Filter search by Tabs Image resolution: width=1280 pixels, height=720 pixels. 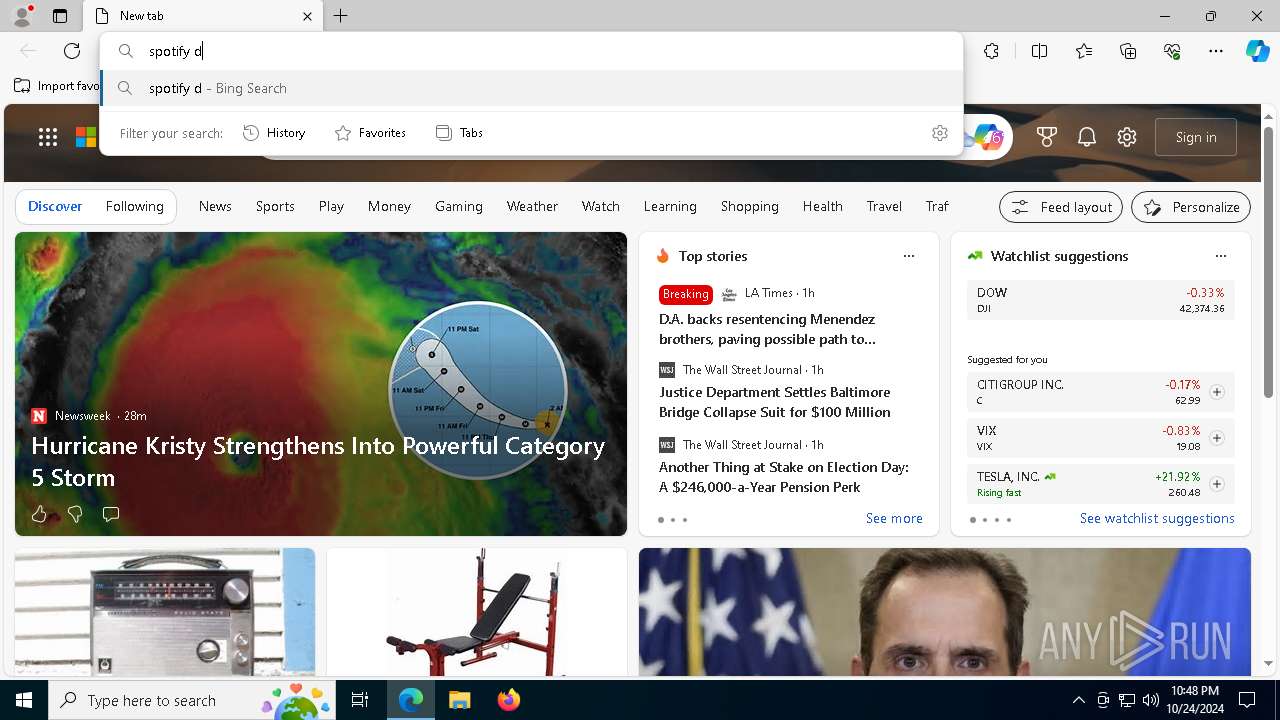[x=459, y=133]
